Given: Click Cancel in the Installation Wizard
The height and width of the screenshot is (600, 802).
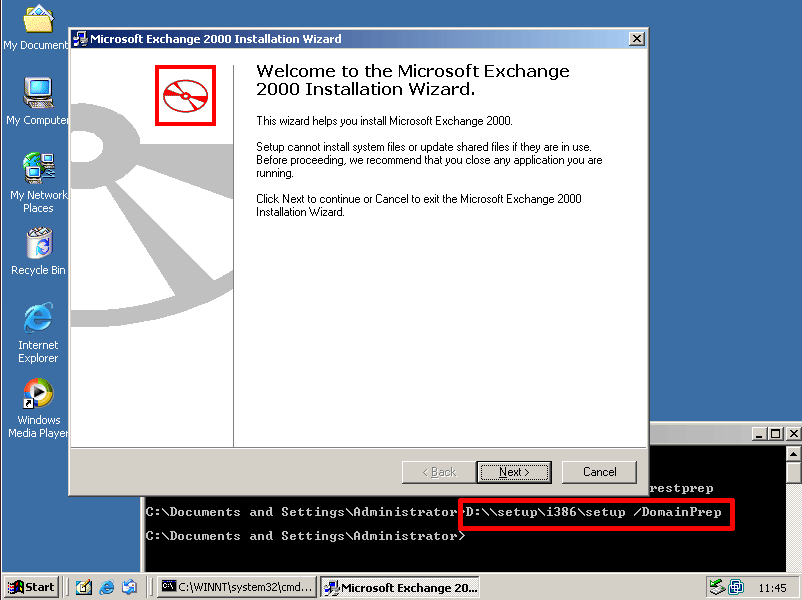Looking at the screenshot, I should [599, 472].
